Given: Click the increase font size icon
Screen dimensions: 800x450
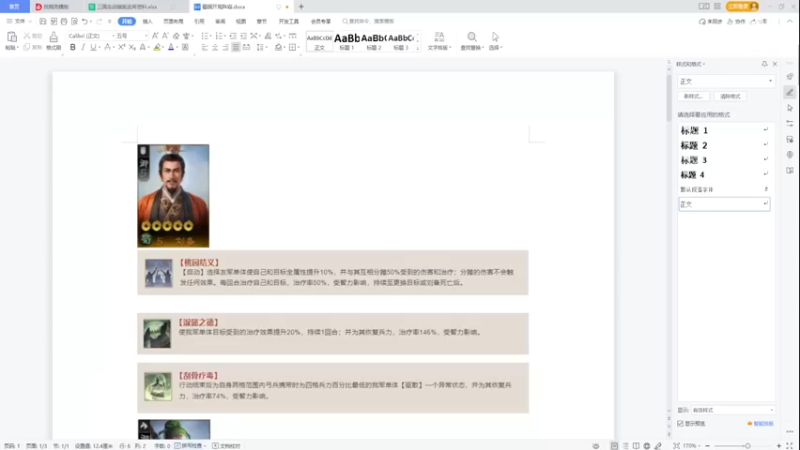Looking at the screenshot, I should click(x=155, y=36).
